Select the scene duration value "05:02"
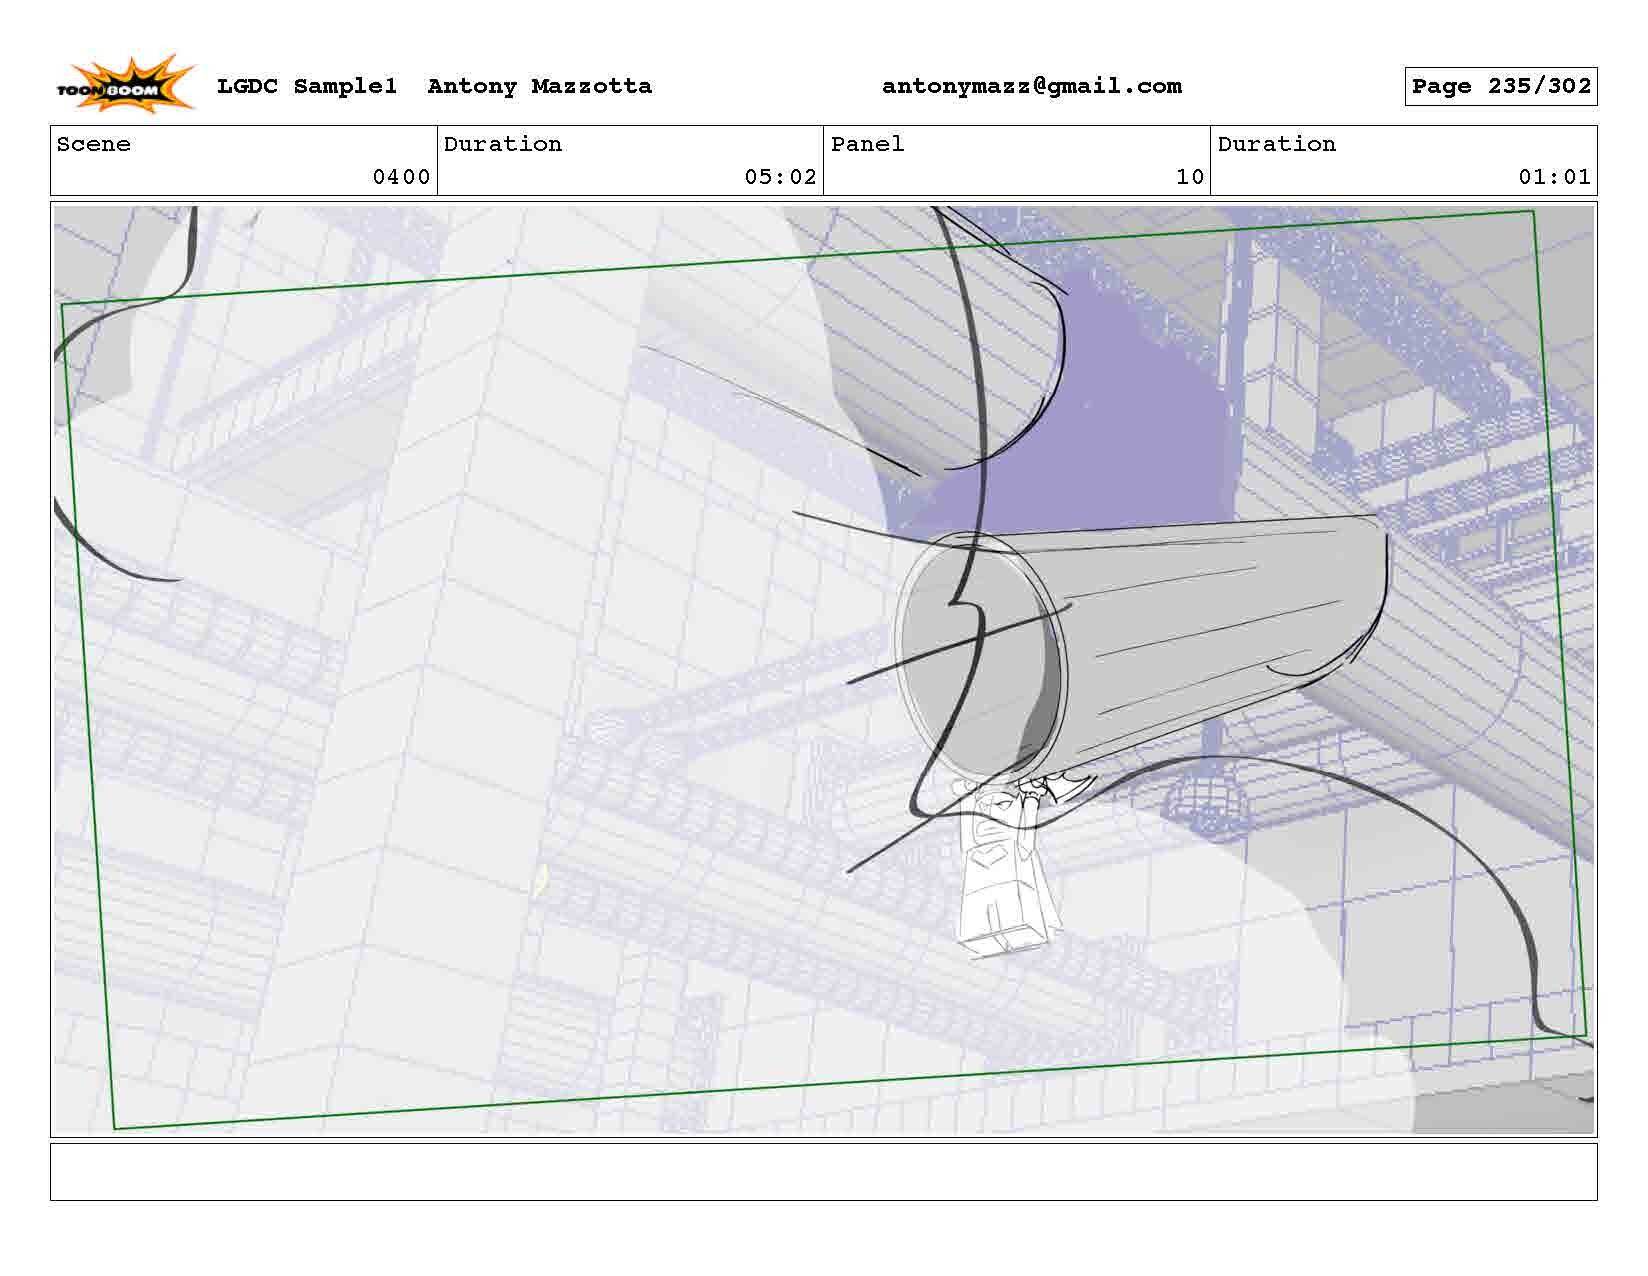This screenshot has width=1648, height=1276. pyautogui.click(x=781, y=177)
